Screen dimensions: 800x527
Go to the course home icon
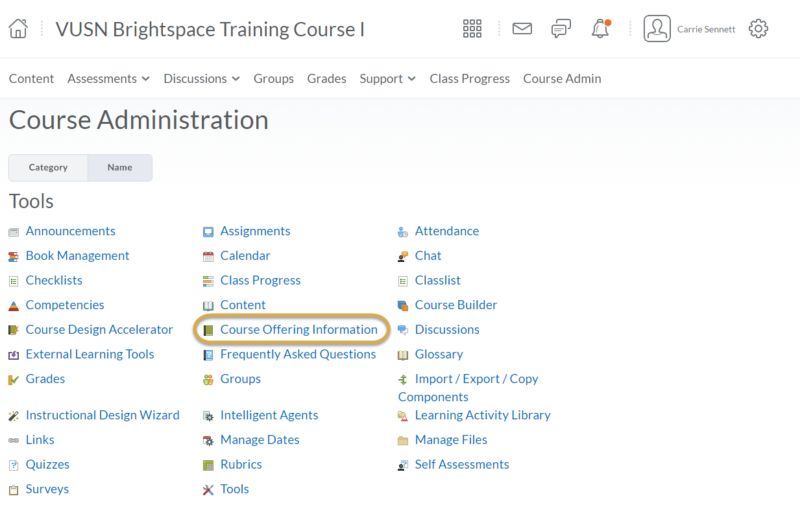coord(18,29)
